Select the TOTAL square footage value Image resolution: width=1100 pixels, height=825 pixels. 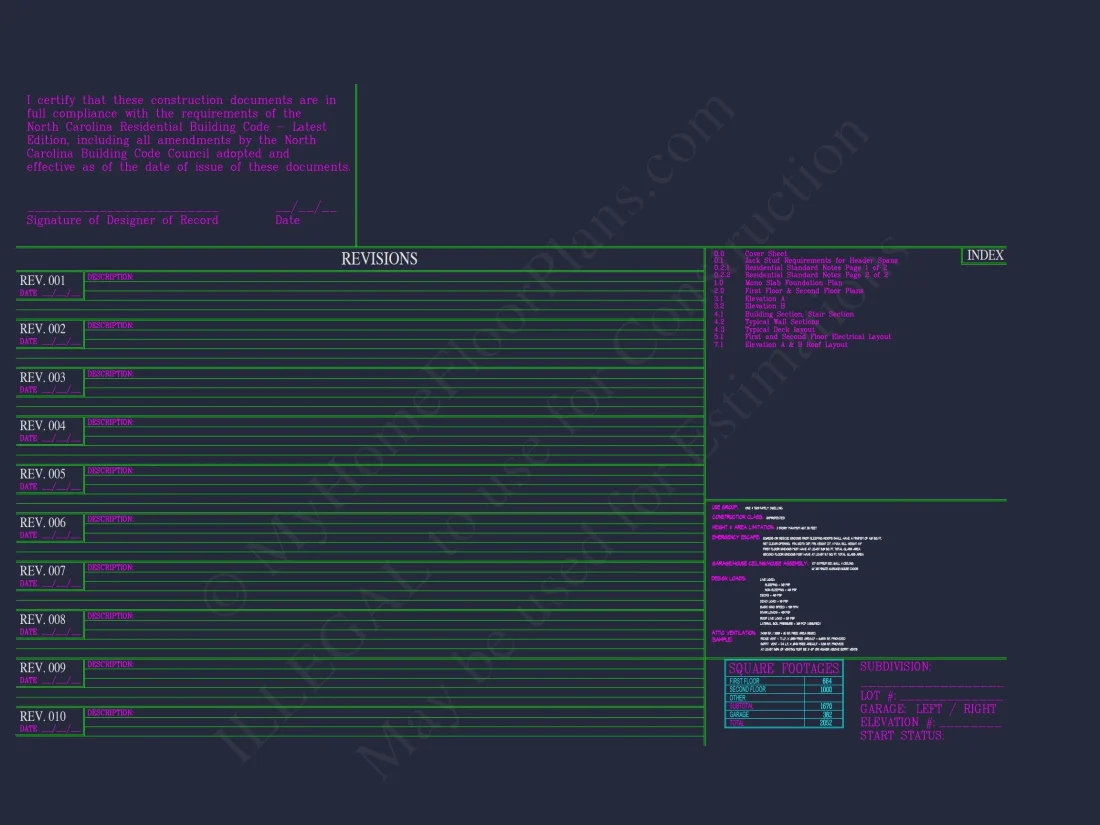[826, 723]
